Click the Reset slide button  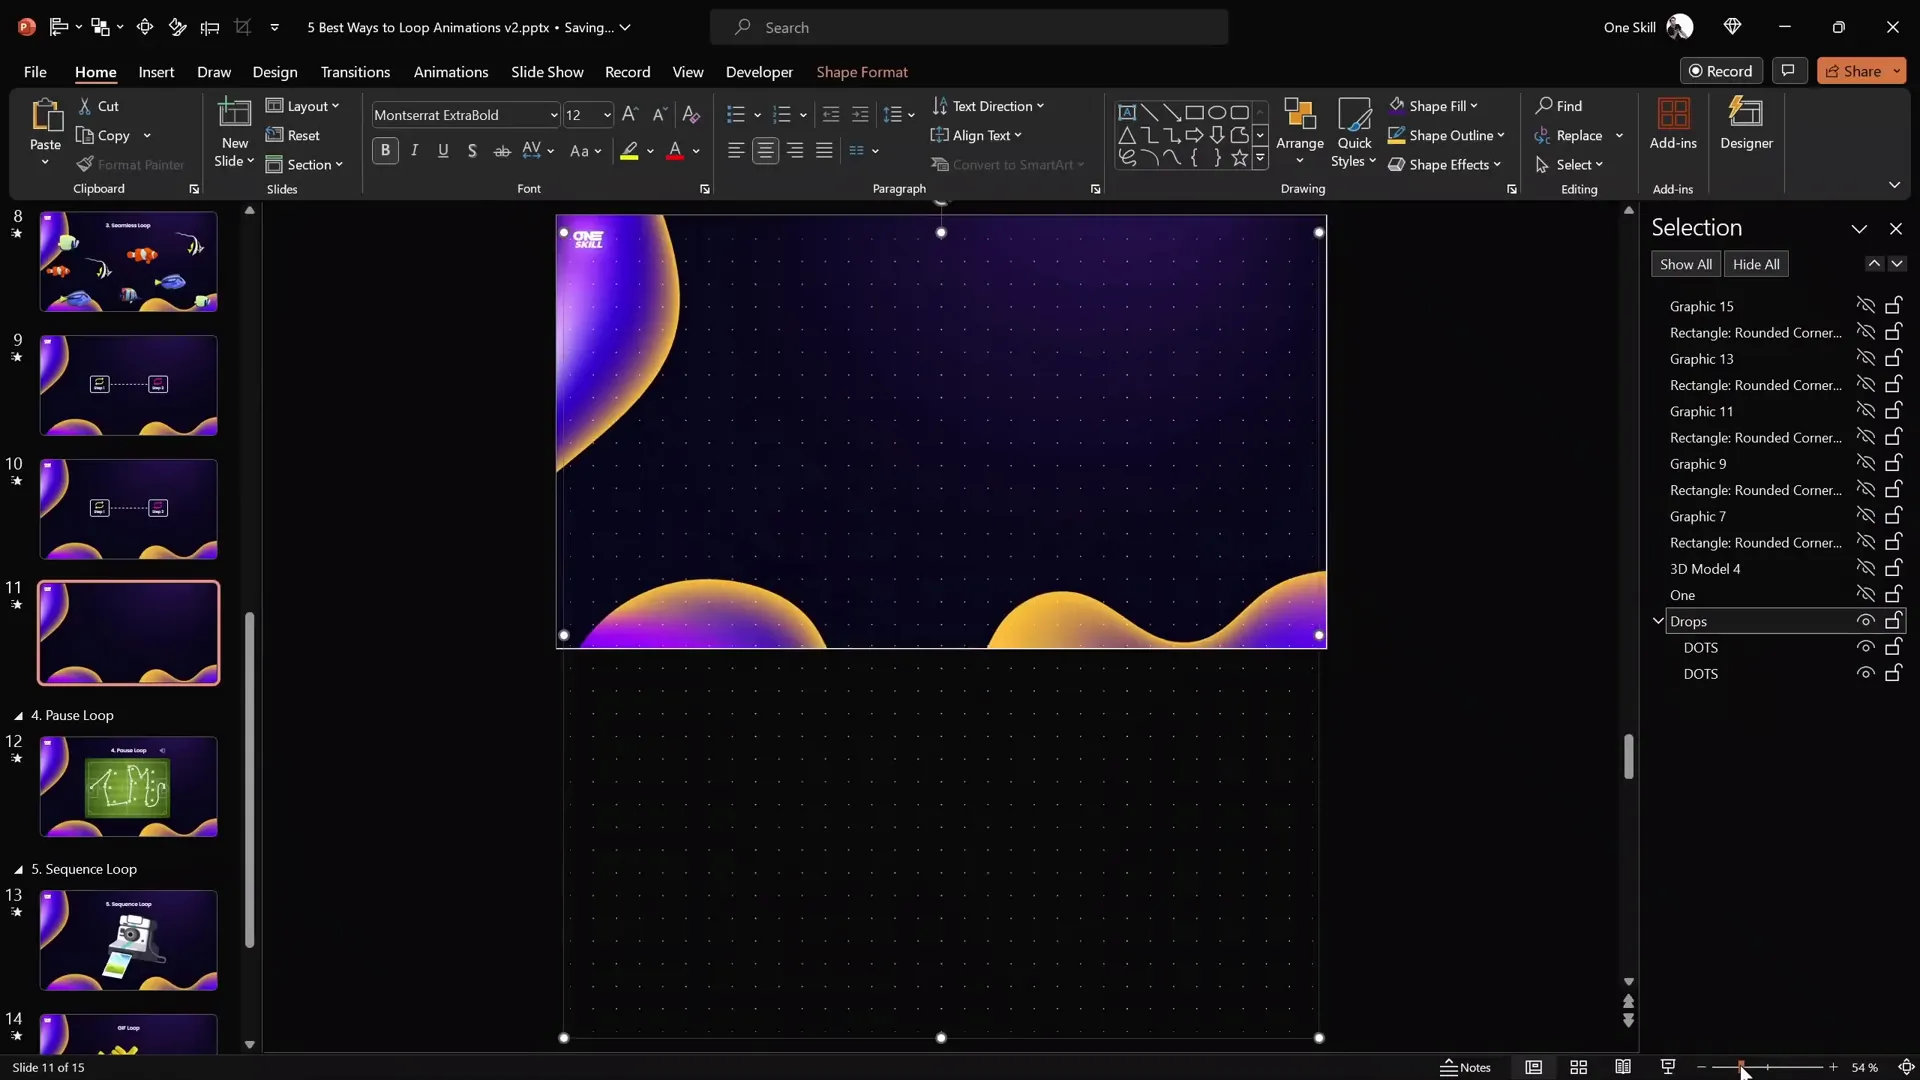point(293,135)
